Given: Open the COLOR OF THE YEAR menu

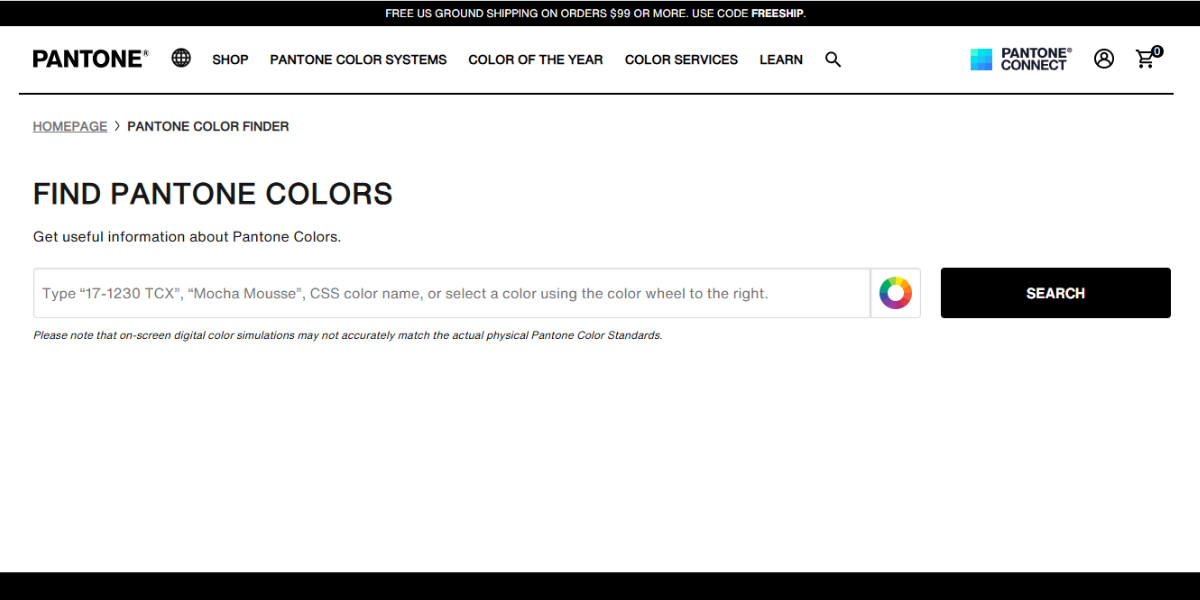Looking at the screenshot, I should 535,60.
